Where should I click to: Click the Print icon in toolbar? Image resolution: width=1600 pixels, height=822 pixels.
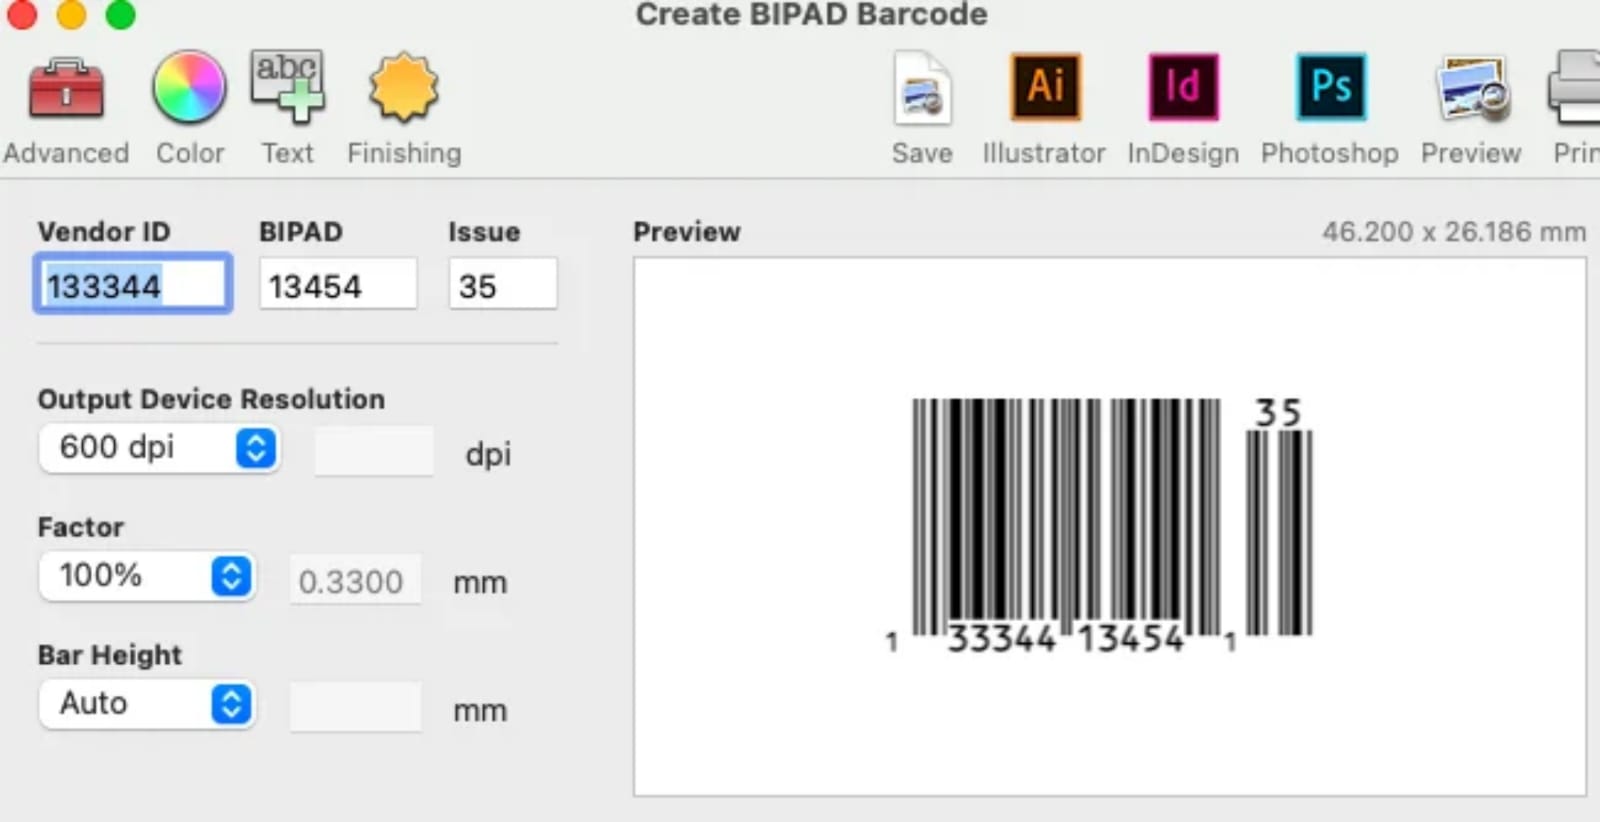tap(1576, 90)
